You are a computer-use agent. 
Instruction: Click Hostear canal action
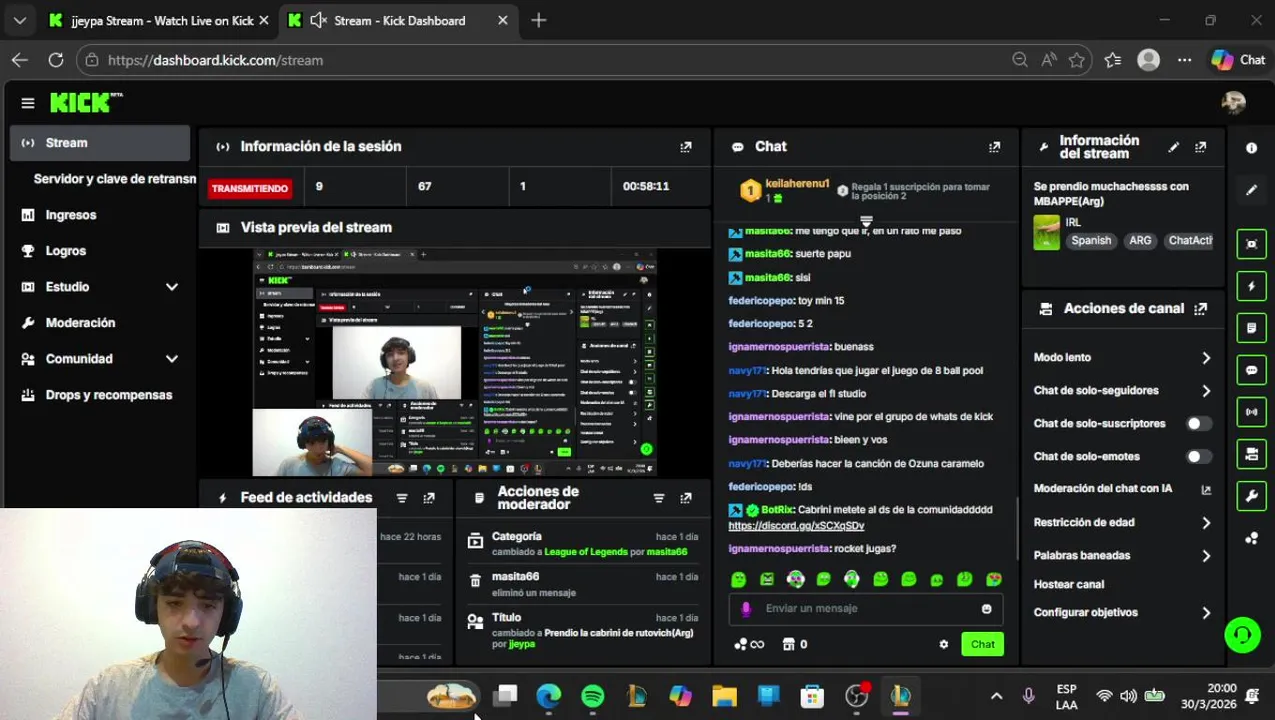pos(1069,585)
